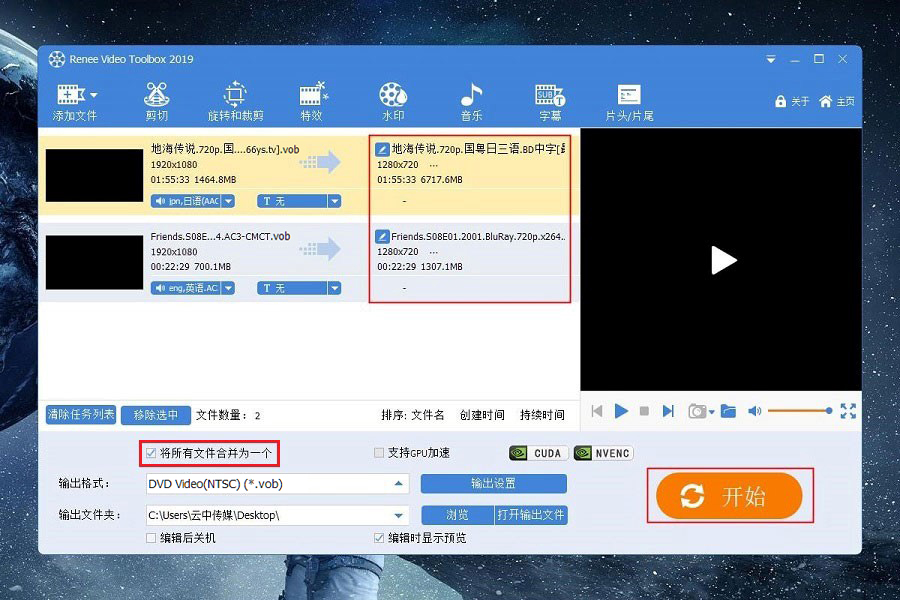Expand audio track dropdown jpn,日语
The width and height of the screenshot is (900, 600).
tap(228, 201)
